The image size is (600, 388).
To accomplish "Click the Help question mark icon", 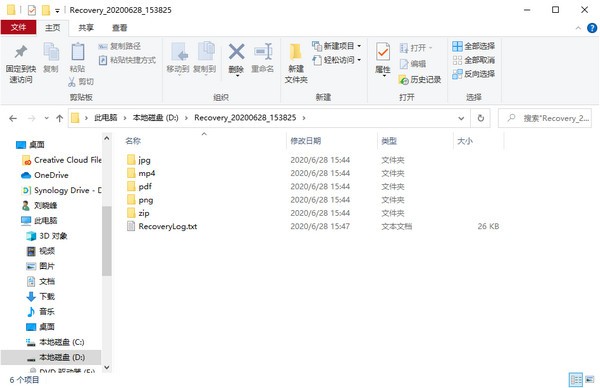I will pos(592,28).
